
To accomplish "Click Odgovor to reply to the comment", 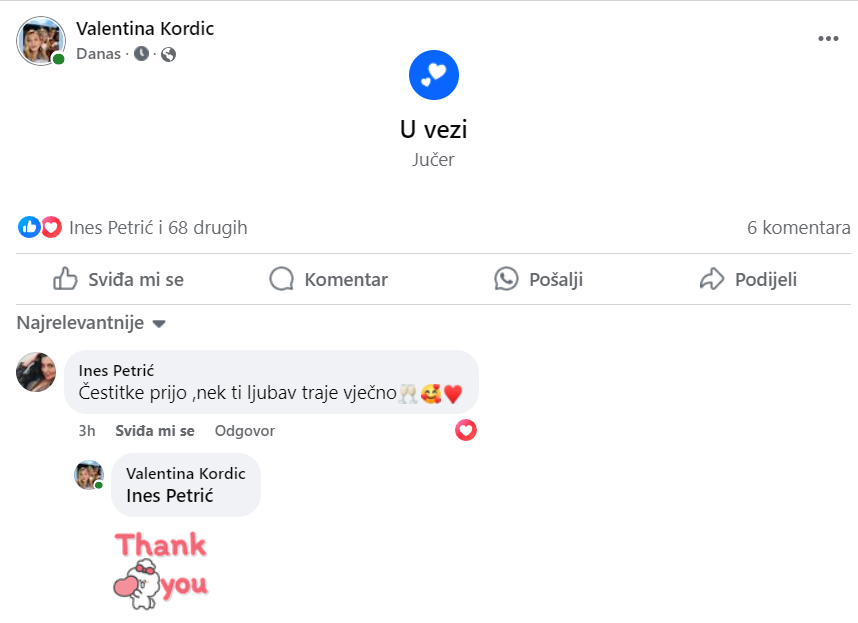I will 244,430.
